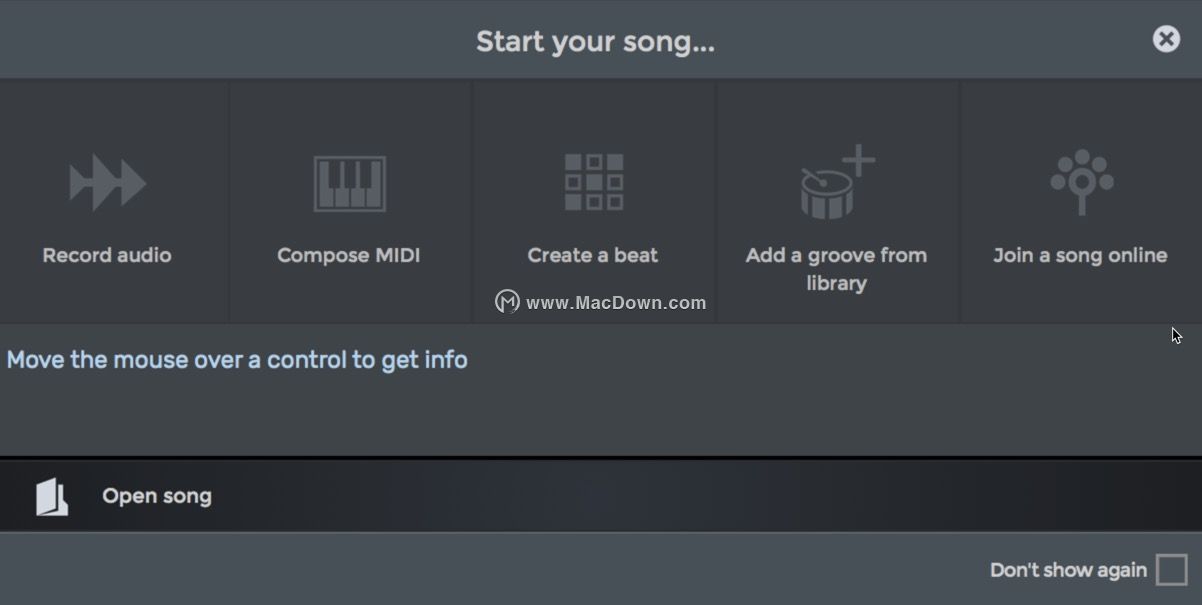Click the Join a song online text

point(1080,255)
